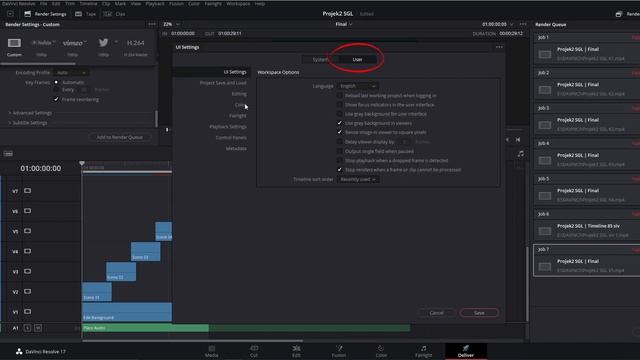This screenshot has width=640, height=360.
Task: Open the Timeline sort order dropdown
Action: click(358, 179)
